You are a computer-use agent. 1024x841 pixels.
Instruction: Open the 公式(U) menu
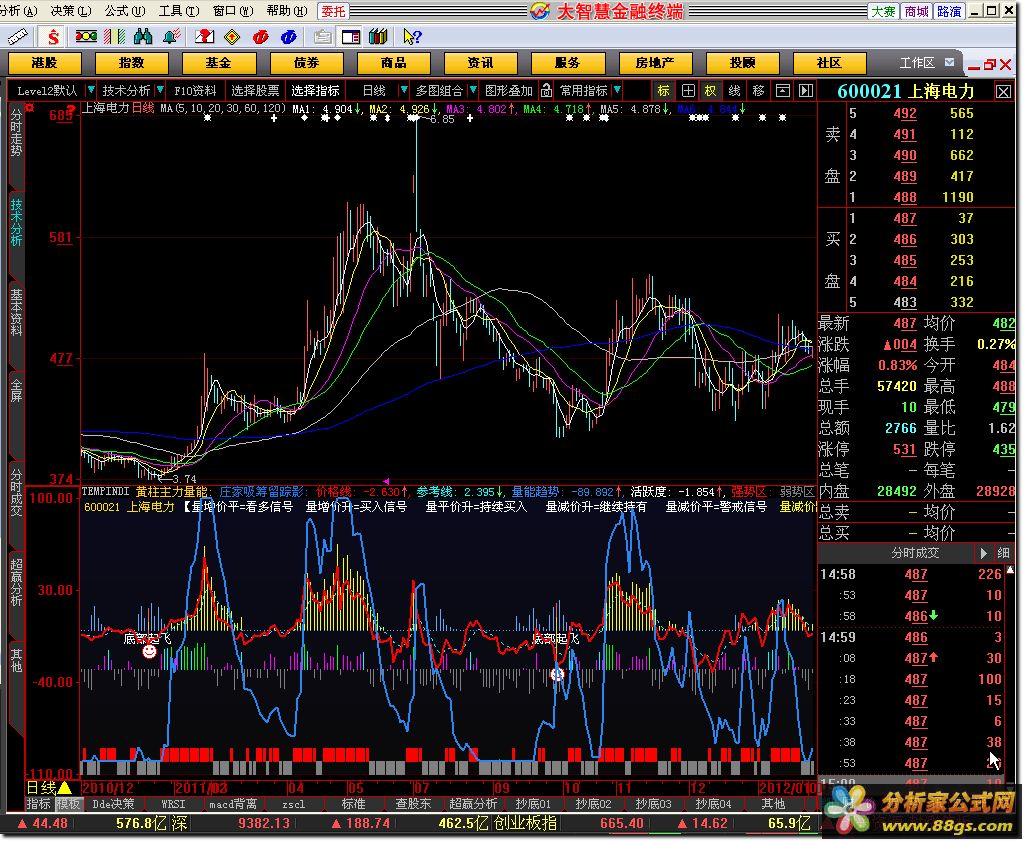[x=125, y=10]
